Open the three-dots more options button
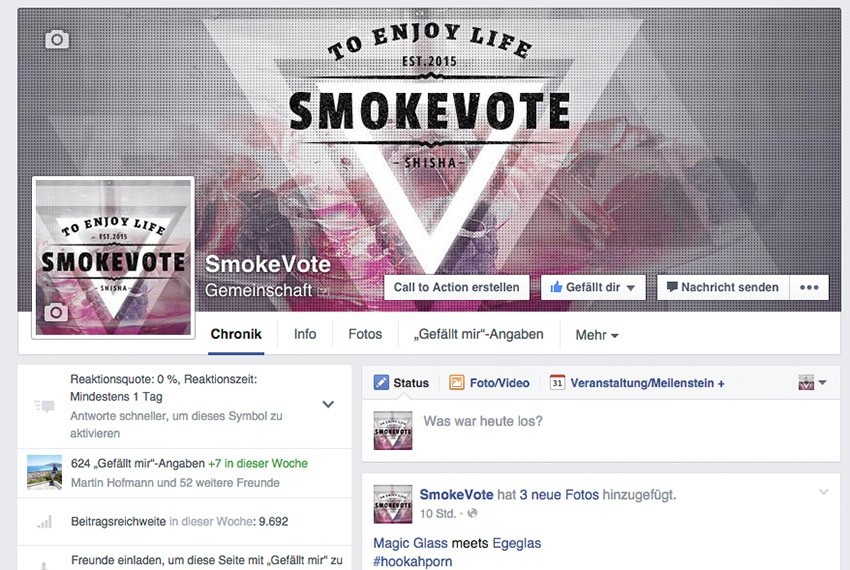This screenshot has height=570, width=850. coord(809,287)
